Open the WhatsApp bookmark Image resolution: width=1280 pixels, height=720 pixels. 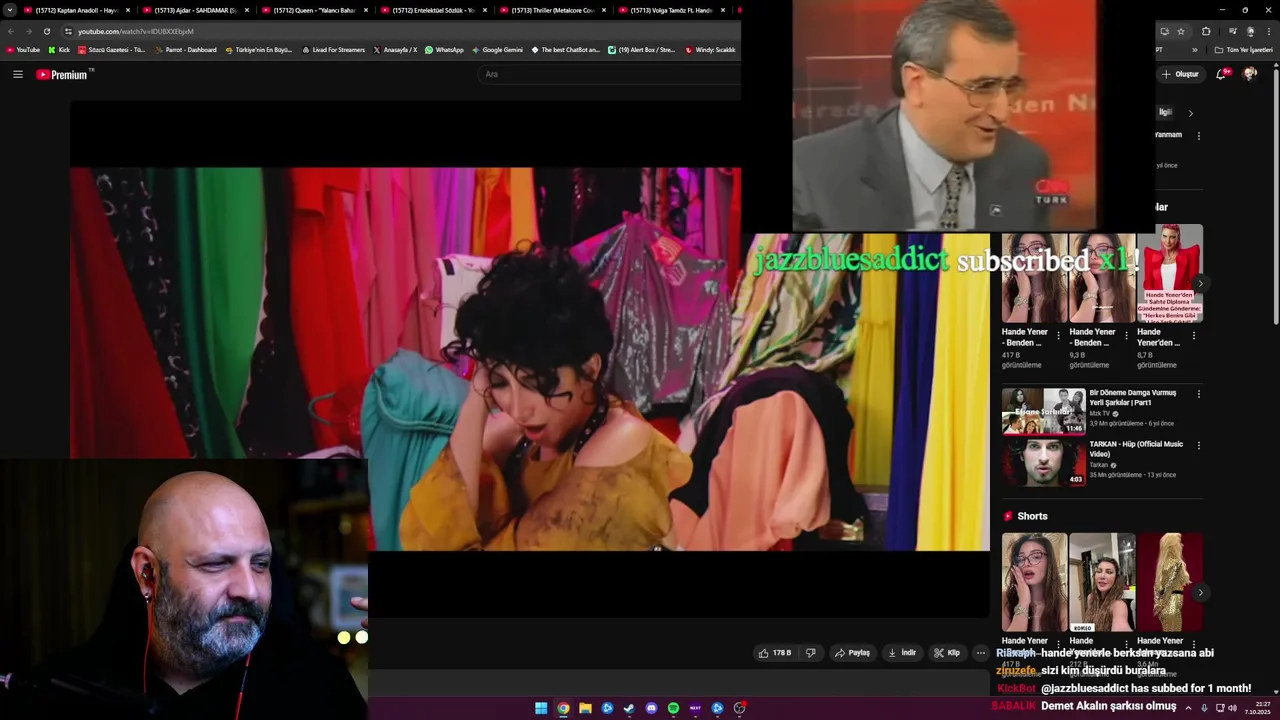[444, 49]
